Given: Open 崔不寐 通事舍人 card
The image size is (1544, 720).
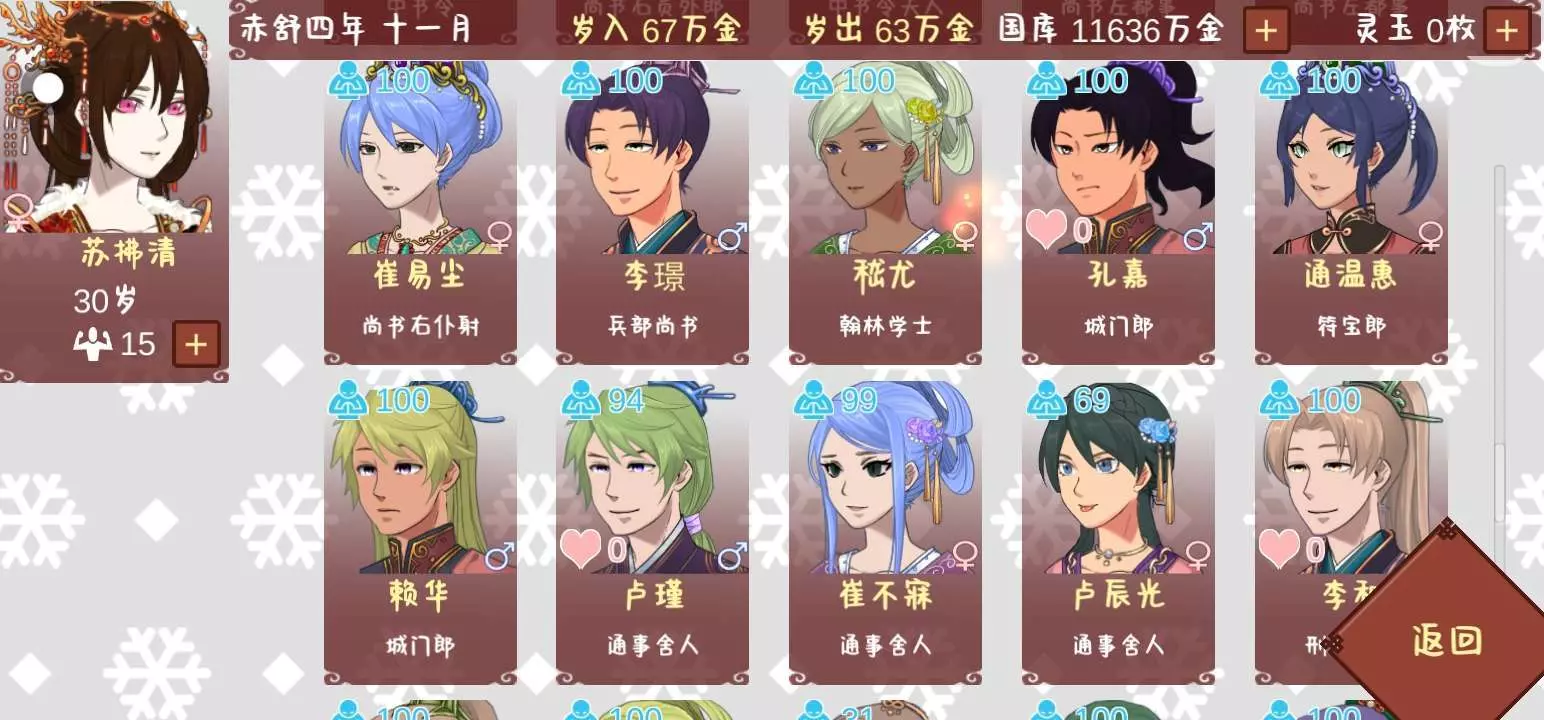Looking at the screenshot, I should click(885, 532).
